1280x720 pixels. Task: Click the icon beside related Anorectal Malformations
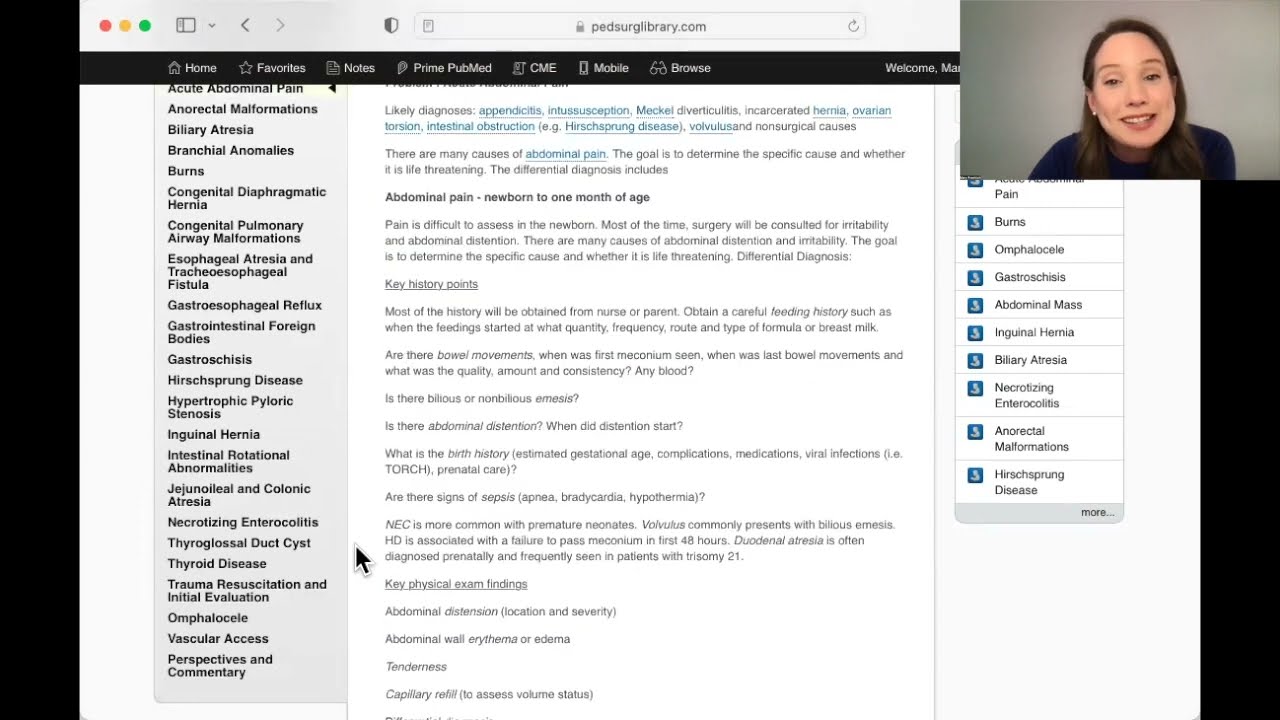click(x=975, y=432)
